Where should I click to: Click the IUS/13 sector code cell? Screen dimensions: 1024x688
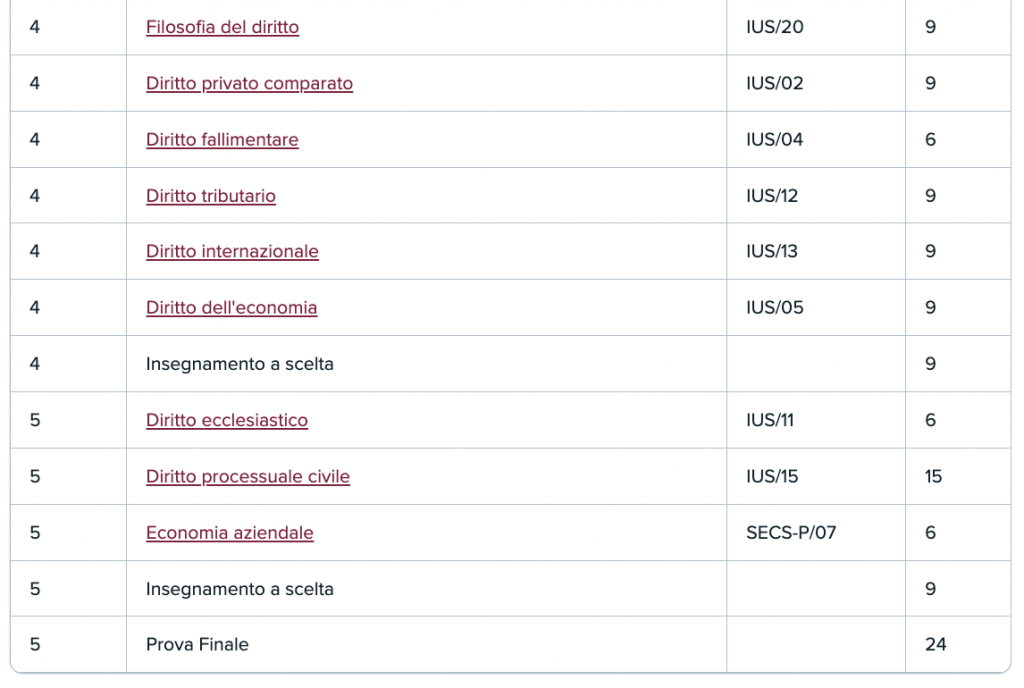tap(772, 252)
